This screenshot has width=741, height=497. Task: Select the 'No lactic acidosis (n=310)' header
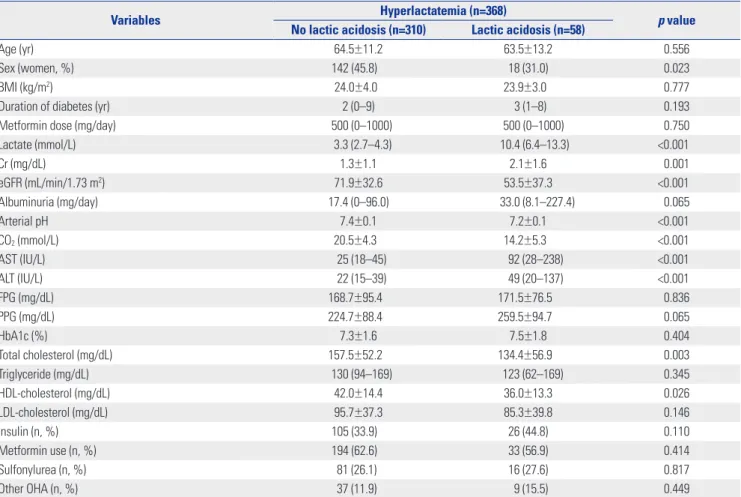(358, 30)
